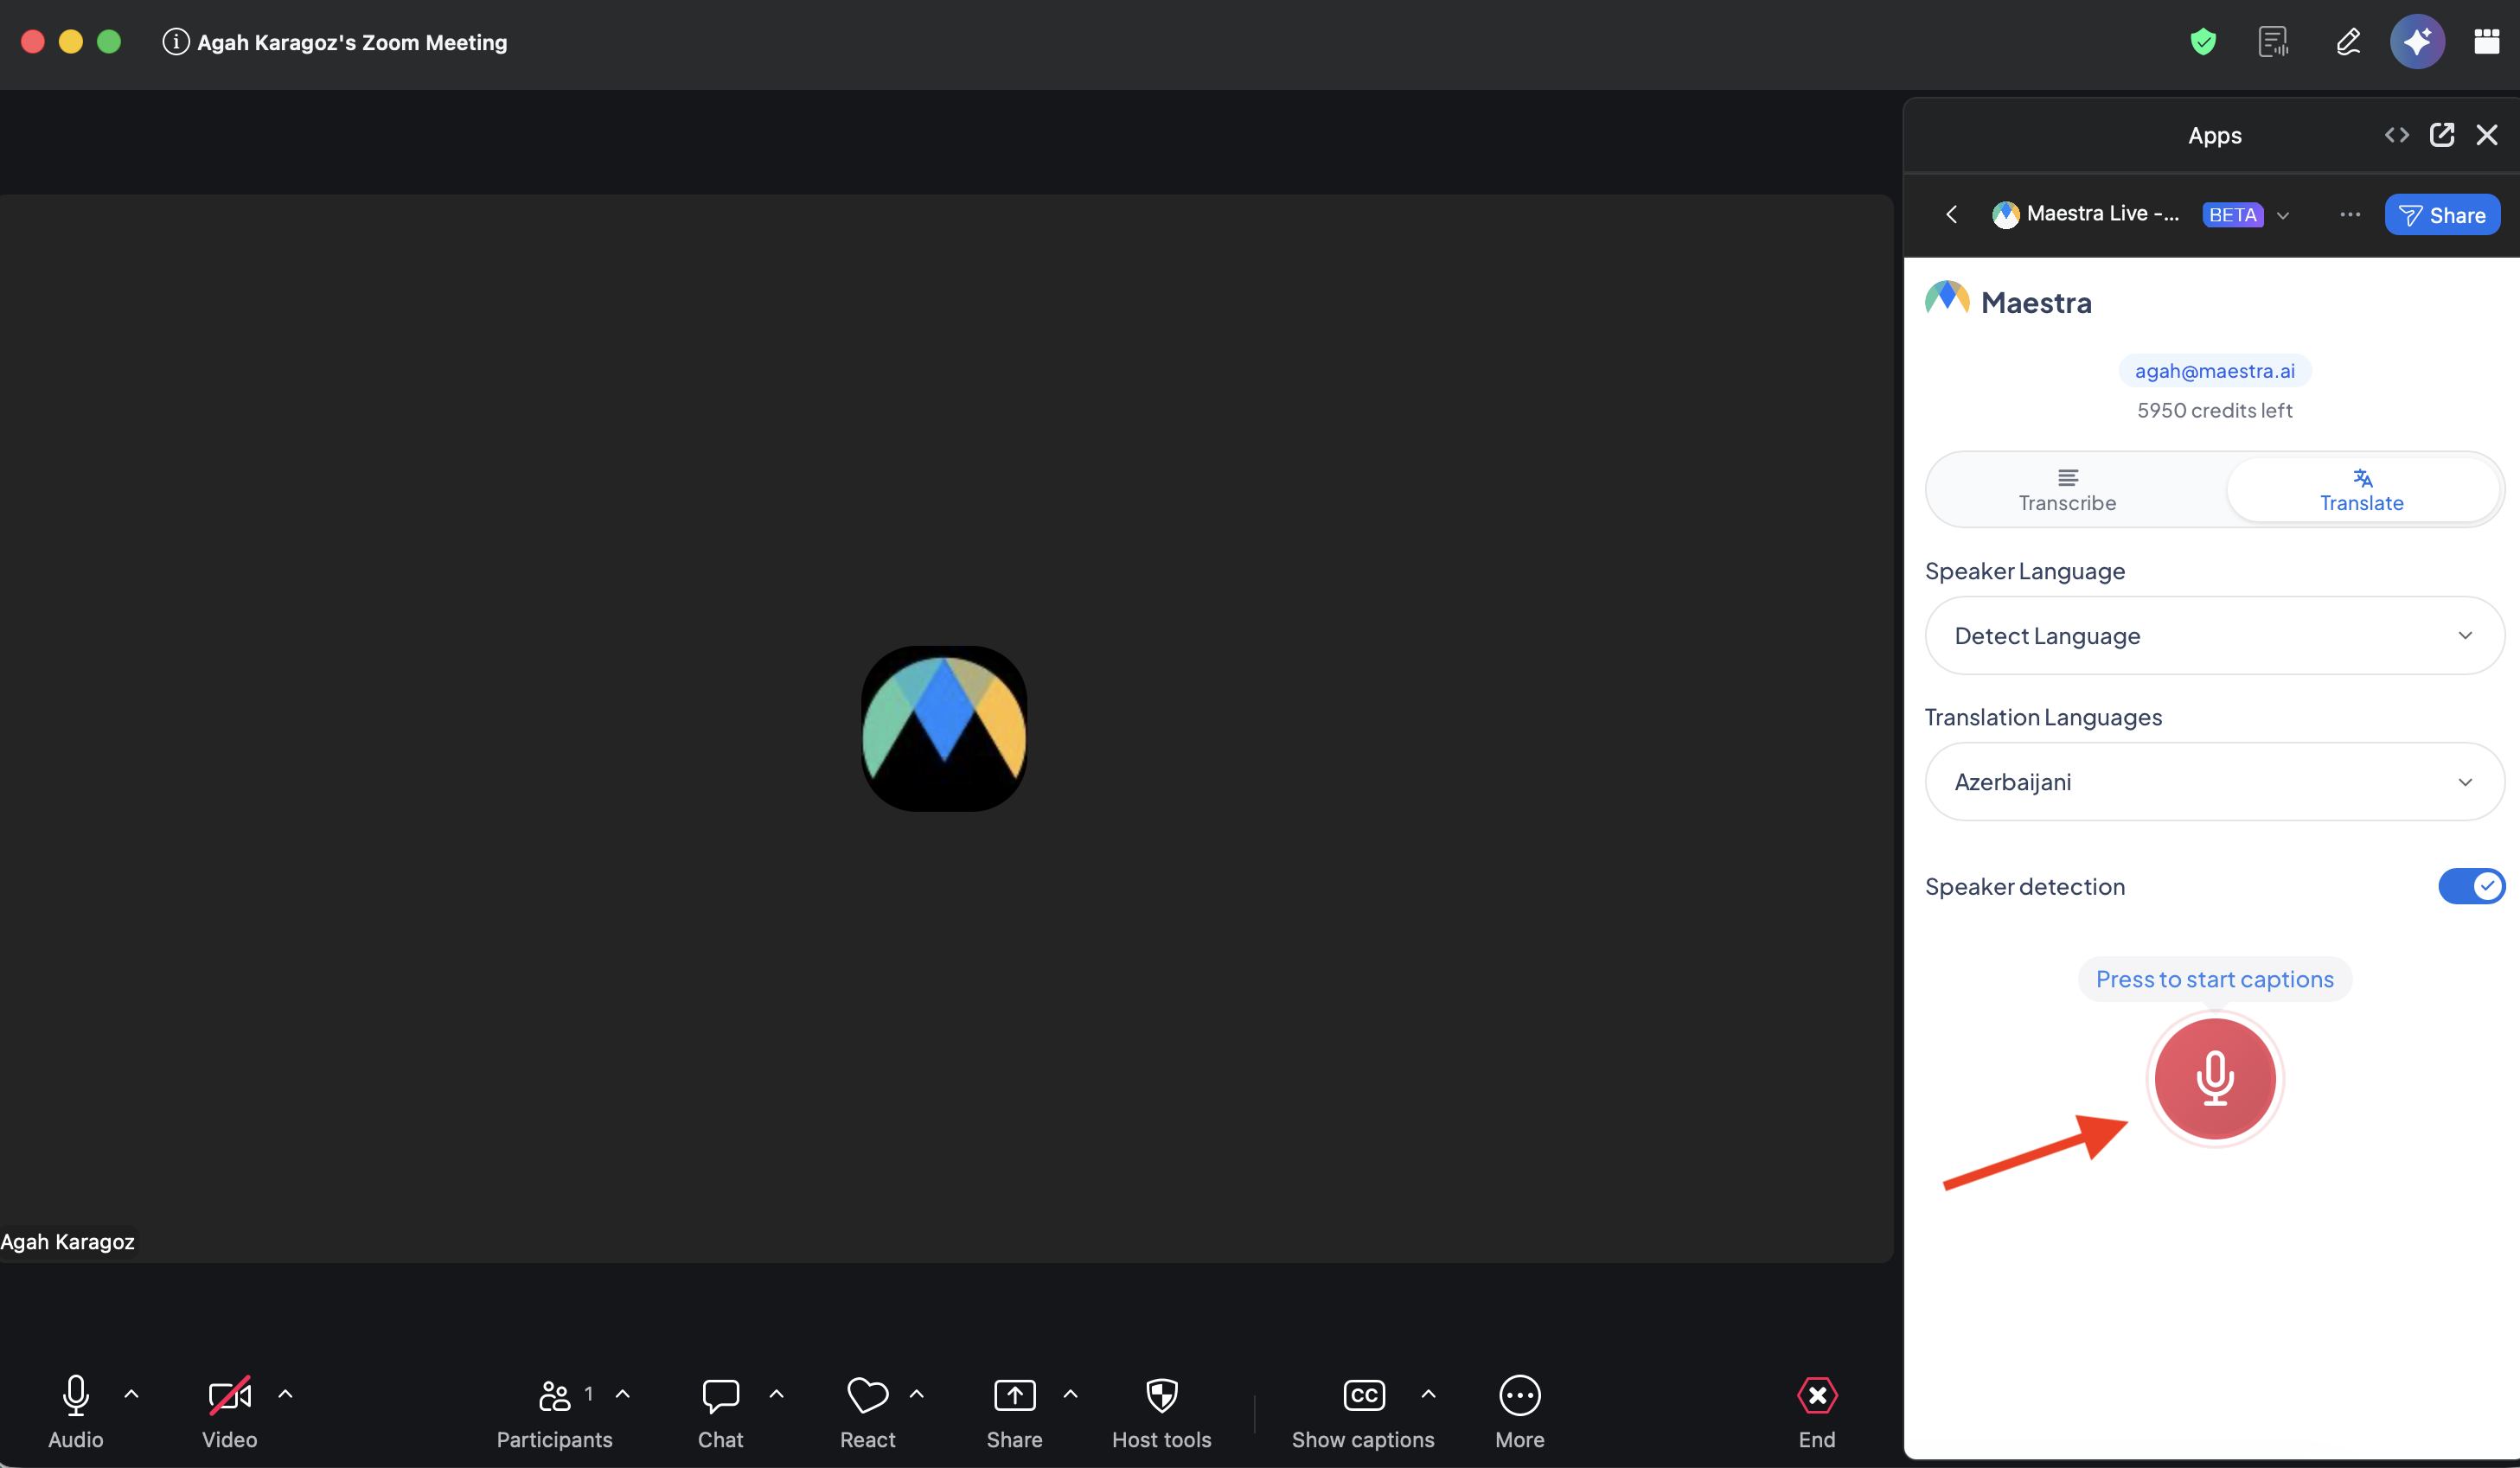Go back with the left chevron
The width and height of the screenshot is (2520, 1468).
click(1951, 215)
